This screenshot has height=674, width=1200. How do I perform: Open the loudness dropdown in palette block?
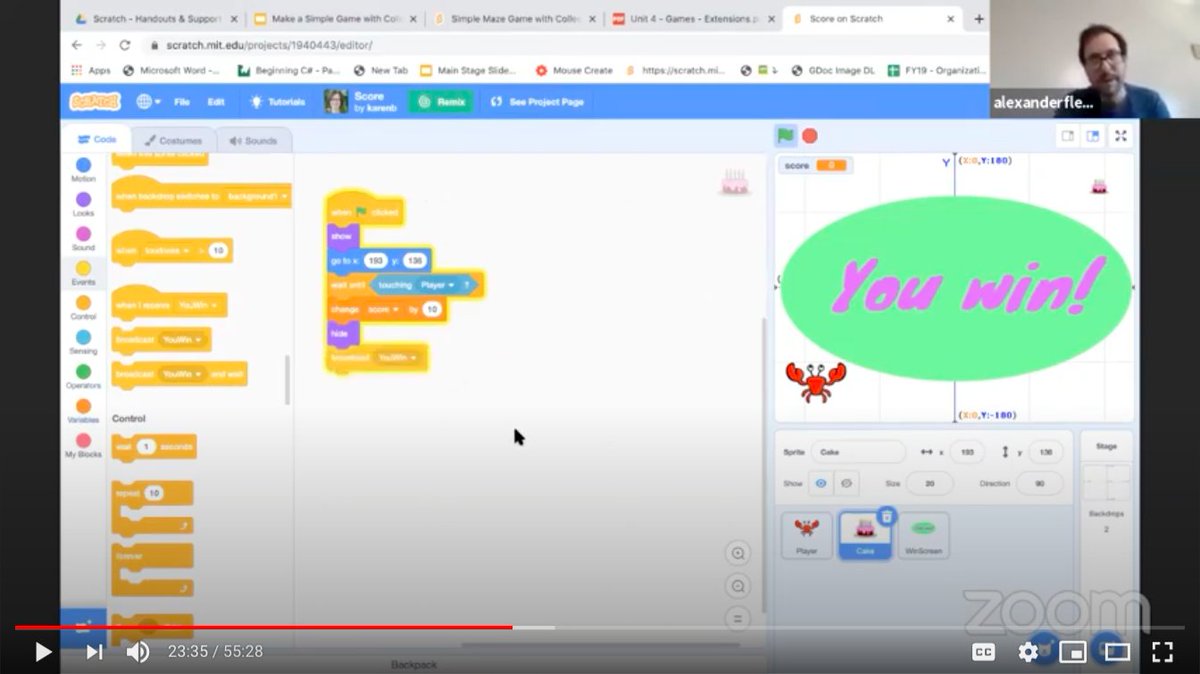(167, 250)
